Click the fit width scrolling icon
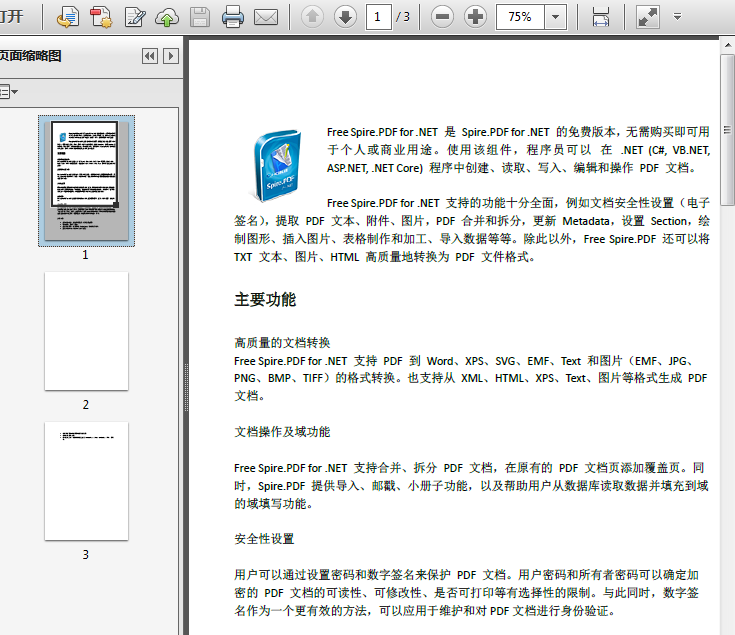The image size is (735, 635). 600,17
